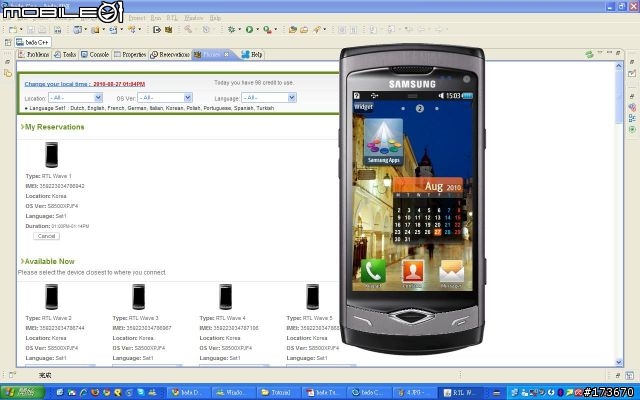The image size is (640, 400).
Task: Select the RTL Wave 2 phone thumbnail
Action: pyautogui.click(x=51, y=296)
